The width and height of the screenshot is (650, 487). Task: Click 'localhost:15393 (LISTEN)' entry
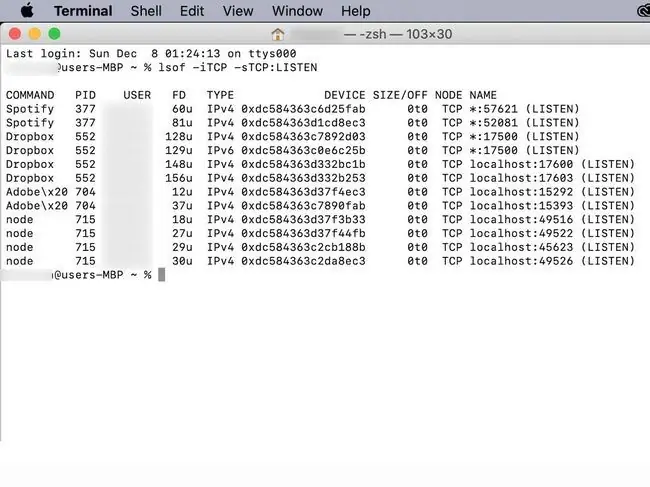pyautogui.click(x=552, y=206)
